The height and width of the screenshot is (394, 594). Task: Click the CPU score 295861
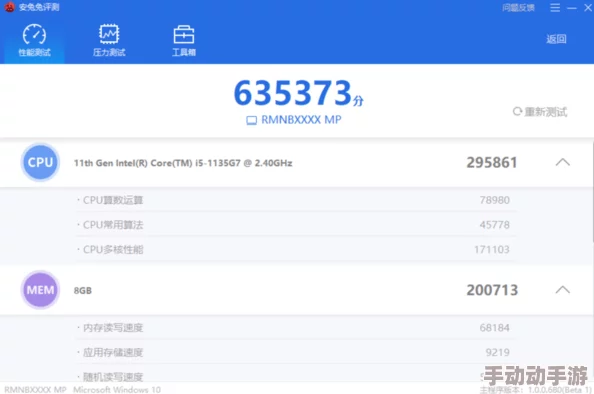pyautogui.click(x=492, y=163)
